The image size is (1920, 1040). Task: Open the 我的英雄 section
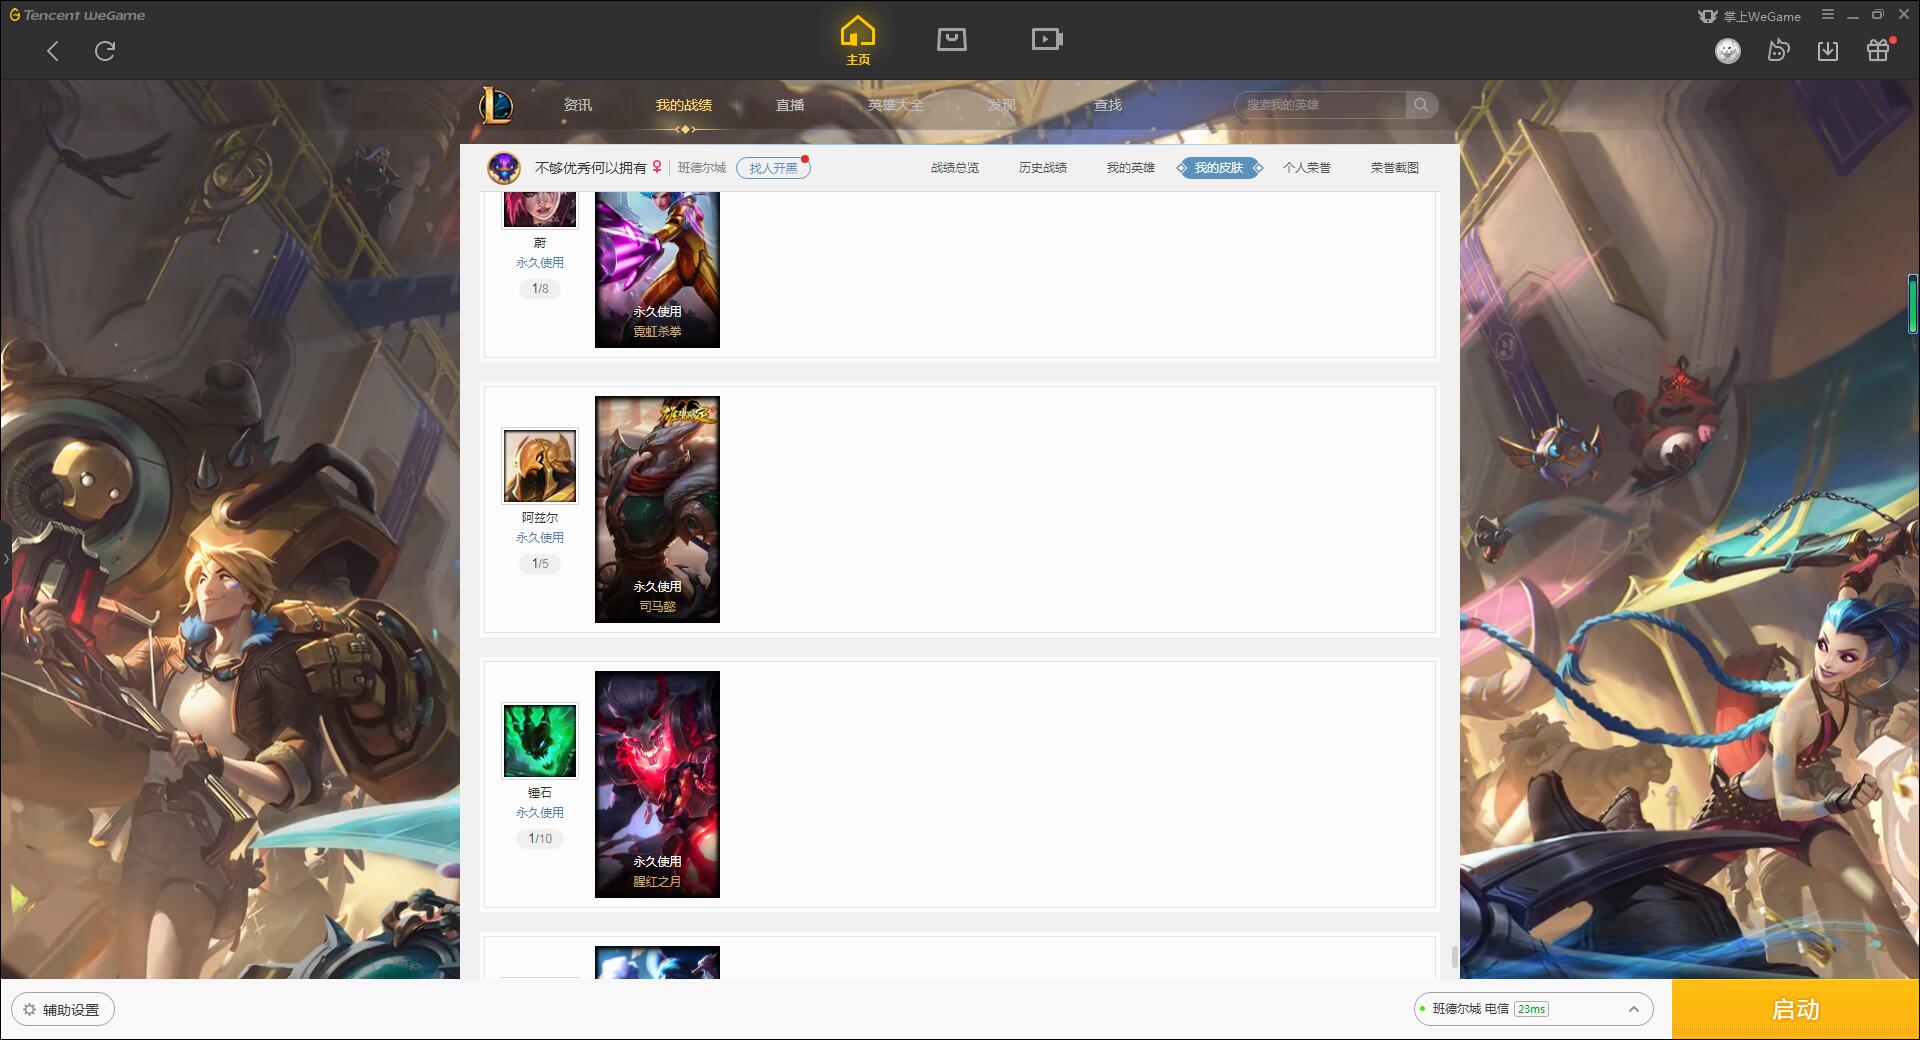(x=1131, y=168)
